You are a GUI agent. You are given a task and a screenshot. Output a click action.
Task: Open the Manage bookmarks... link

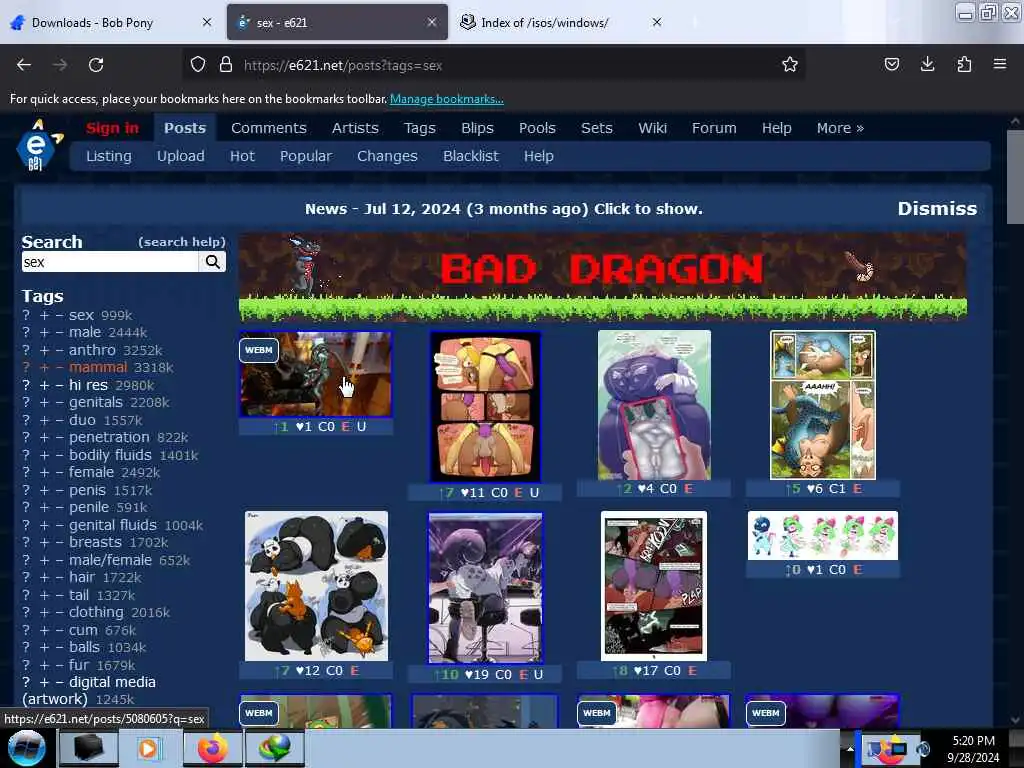tap(447, 99)
